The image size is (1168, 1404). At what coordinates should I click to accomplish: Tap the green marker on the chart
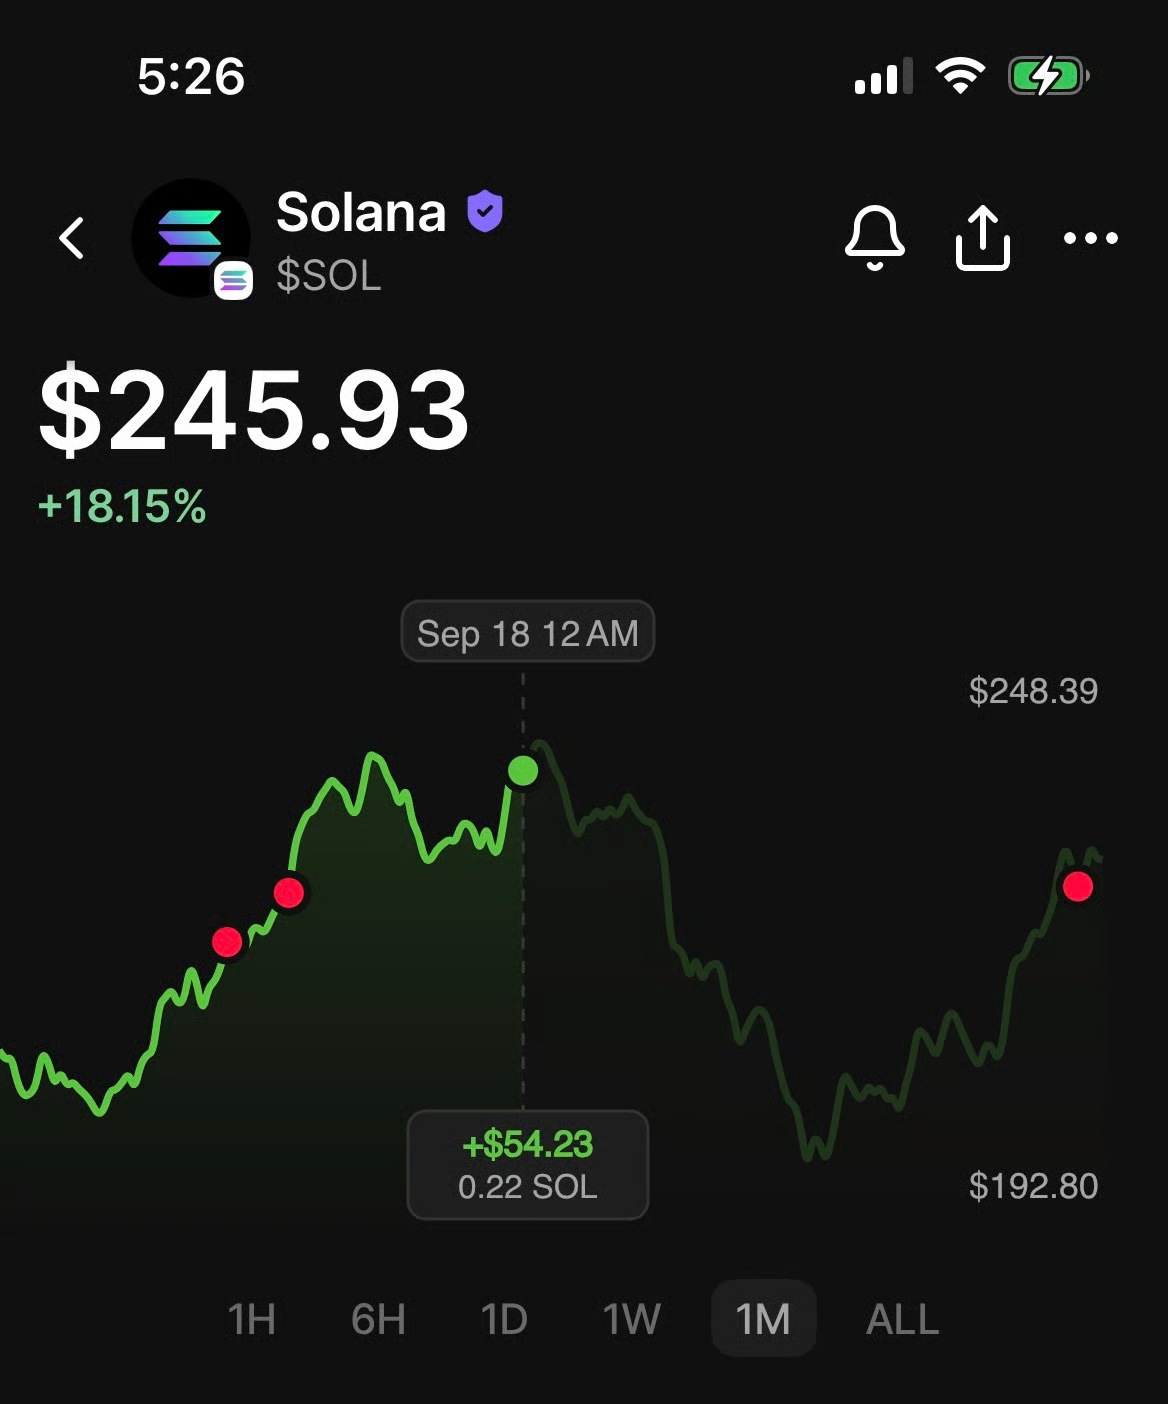click(x=523, y=771)
